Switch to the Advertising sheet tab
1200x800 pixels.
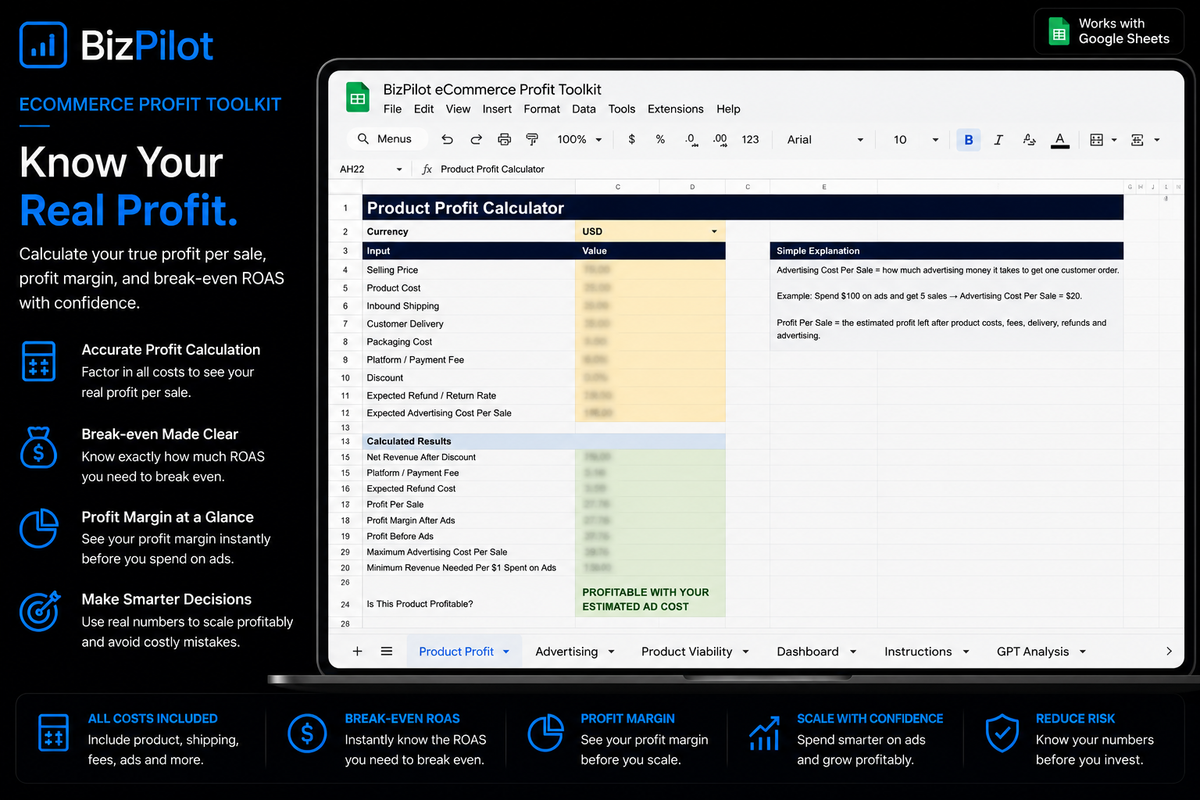click(566, 652)
